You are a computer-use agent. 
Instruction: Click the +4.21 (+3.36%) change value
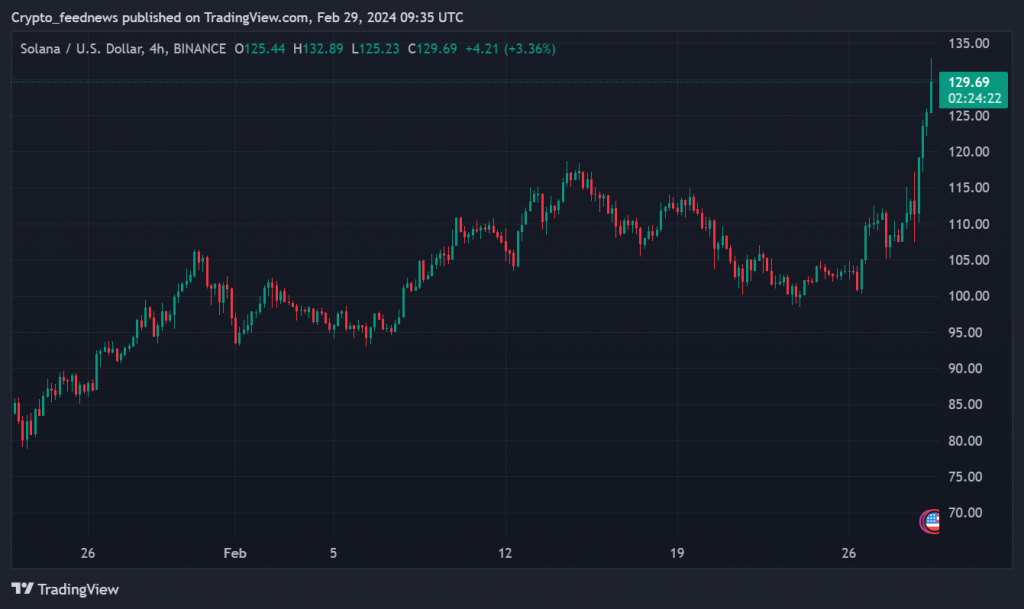pyautogui.click(x=511, y=48)
